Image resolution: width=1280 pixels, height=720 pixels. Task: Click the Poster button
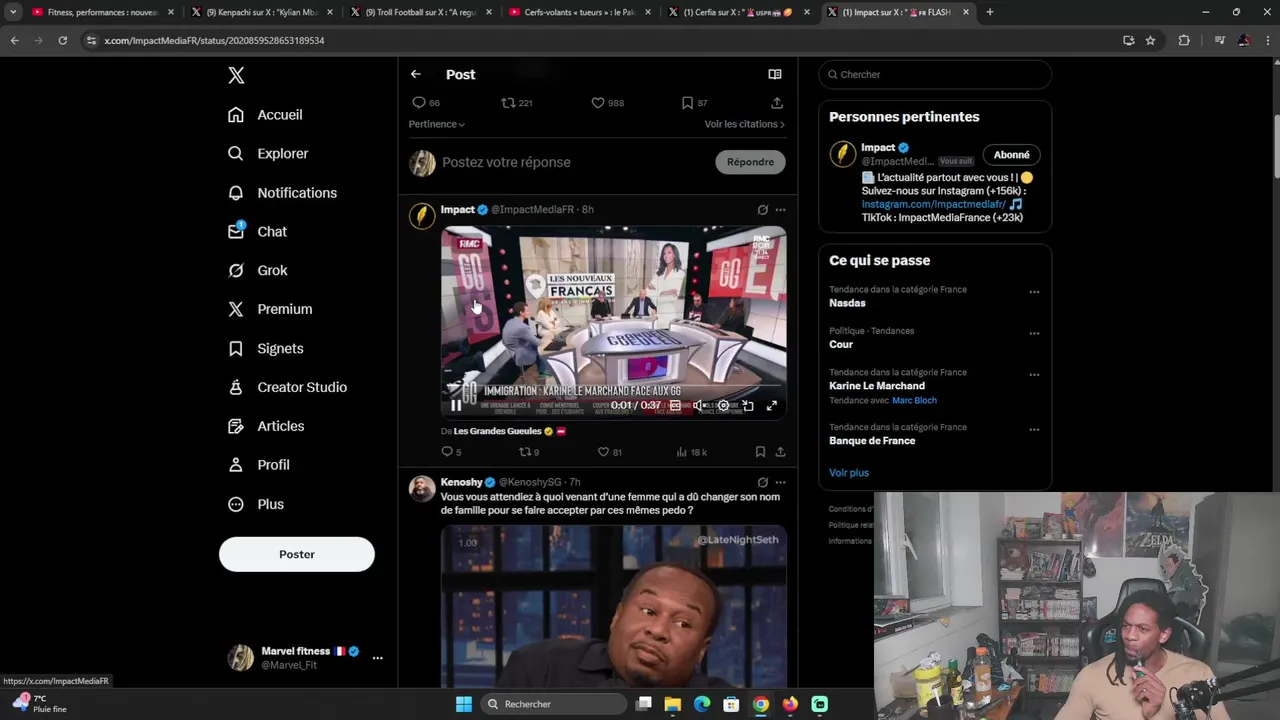pyautogui.click(x=297, y=554)
